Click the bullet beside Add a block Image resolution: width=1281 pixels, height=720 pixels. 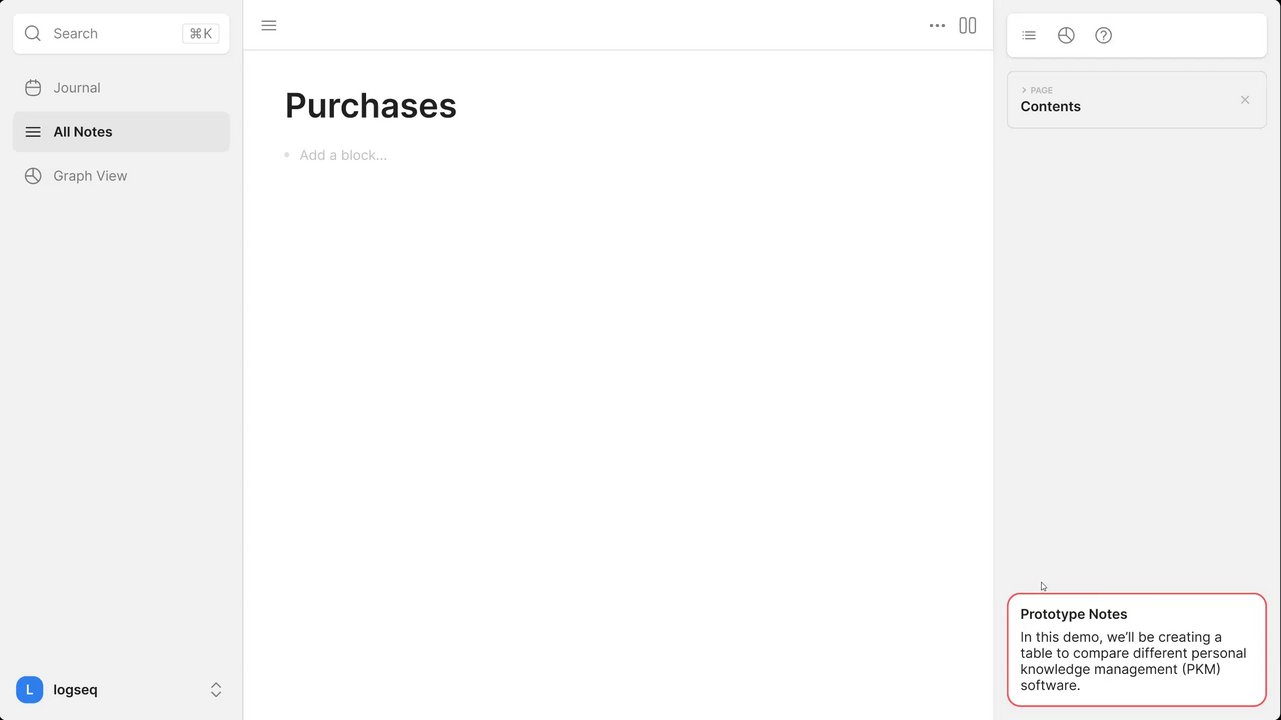[287, 155]
